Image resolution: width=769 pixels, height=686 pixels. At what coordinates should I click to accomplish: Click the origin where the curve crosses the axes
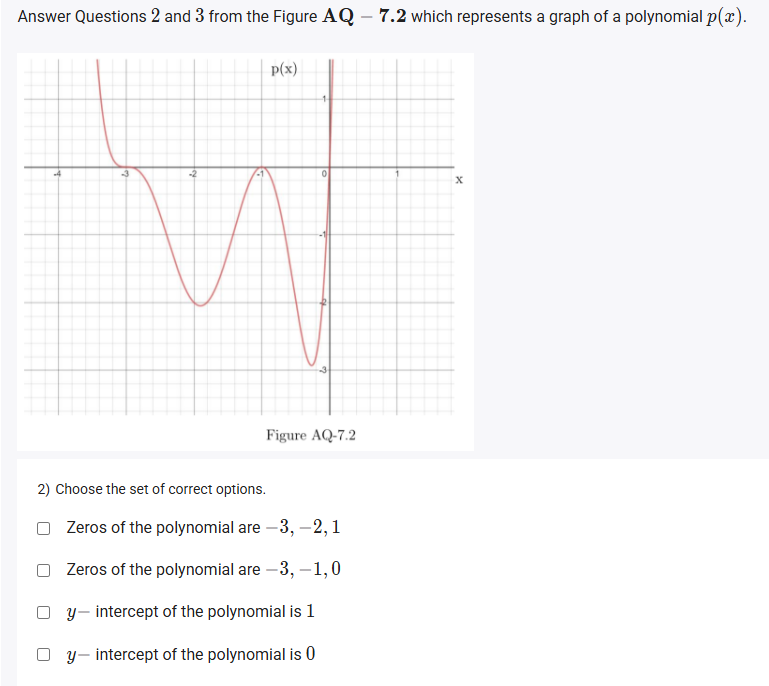point(330,167)
